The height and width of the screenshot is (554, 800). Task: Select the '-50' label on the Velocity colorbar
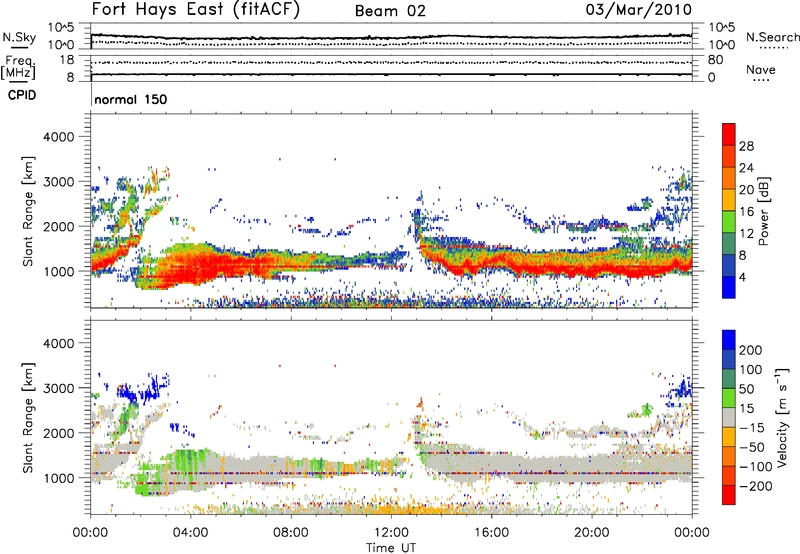click(x=752, y=447)
